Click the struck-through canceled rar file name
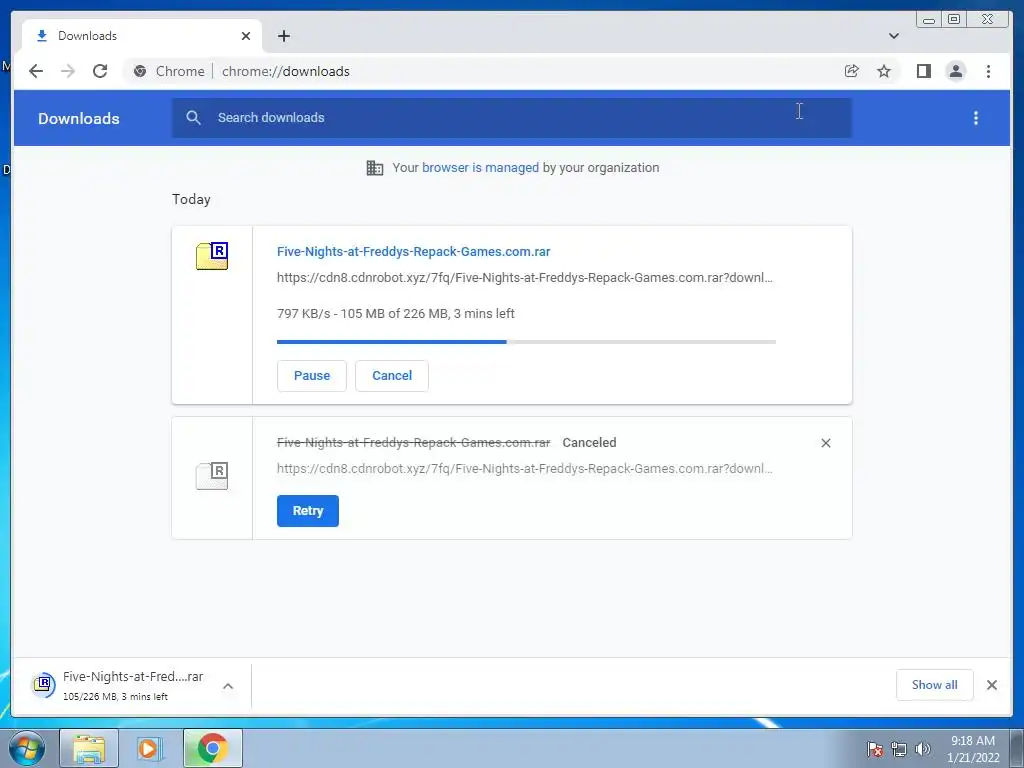Screen dimensions: 1024x768 (413, 443)
